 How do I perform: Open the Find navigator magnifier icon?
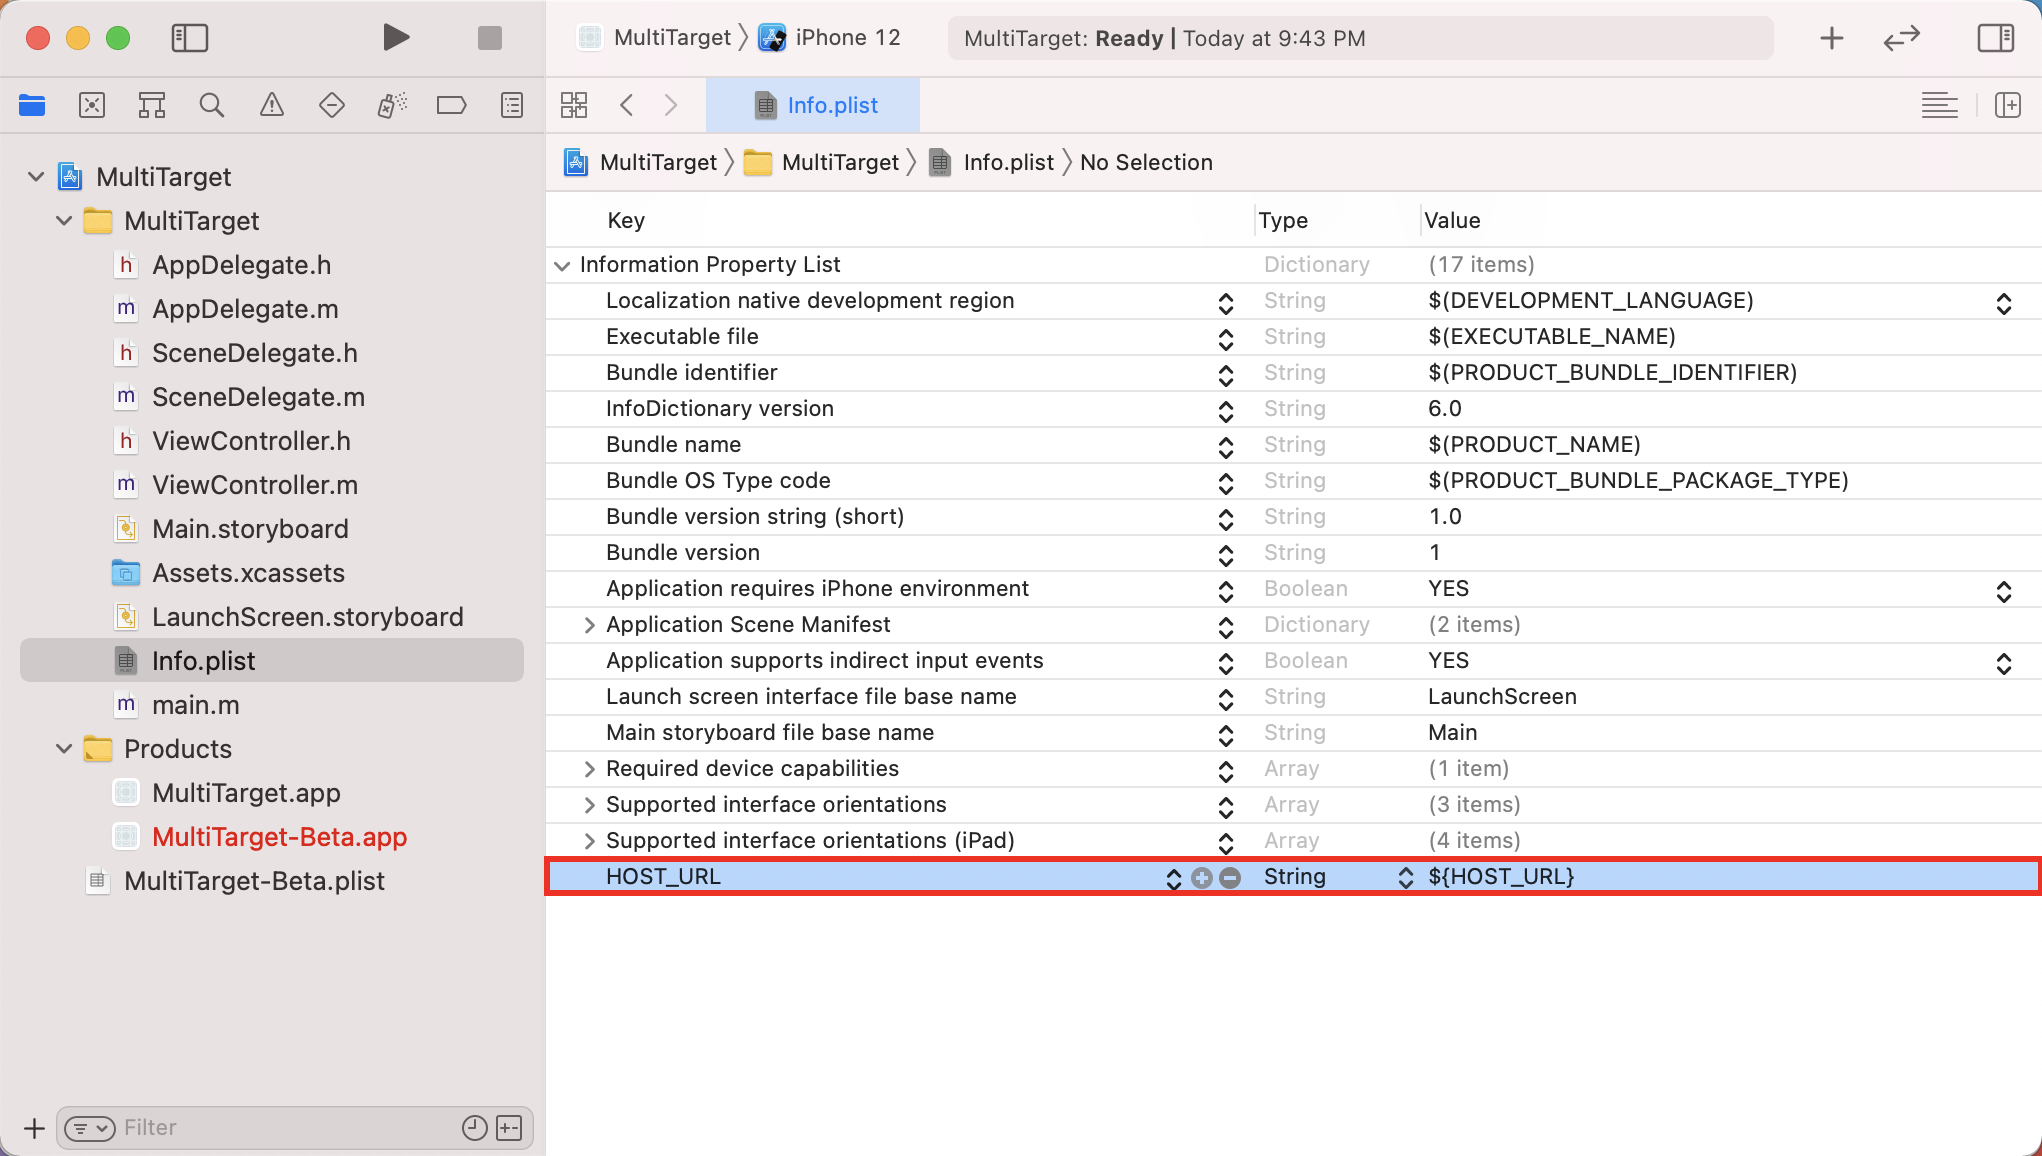click(211, 105)
